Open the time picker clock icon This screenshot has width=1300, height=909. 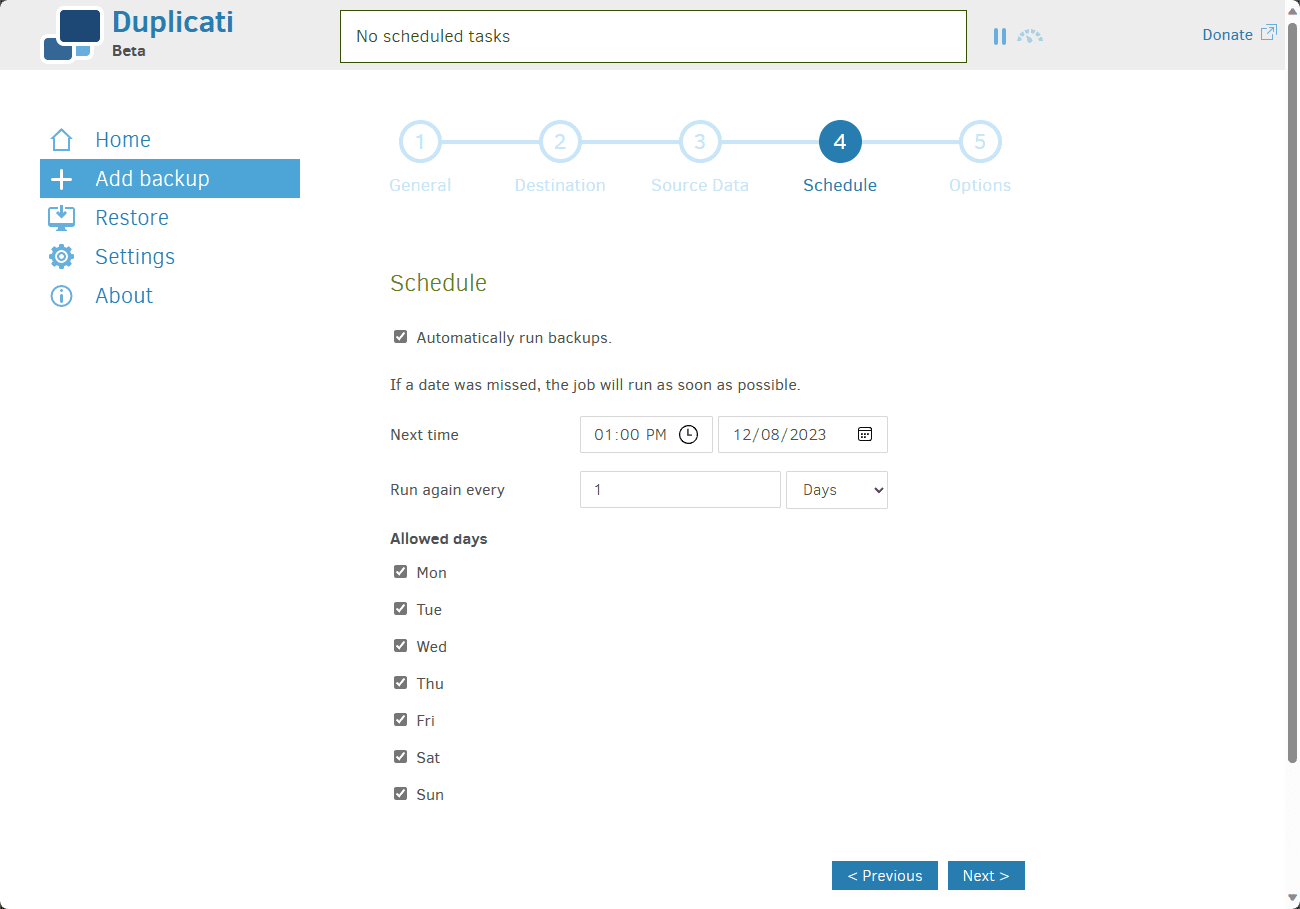[x=688, y=435]
